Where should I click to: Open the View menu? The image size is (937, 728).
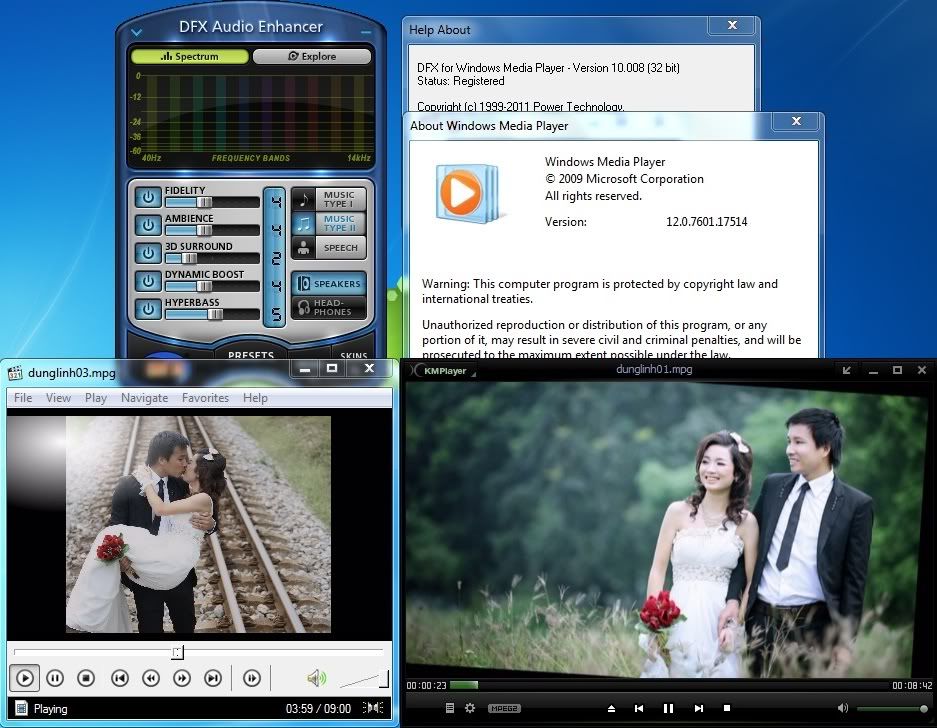[x=59, y=398]
